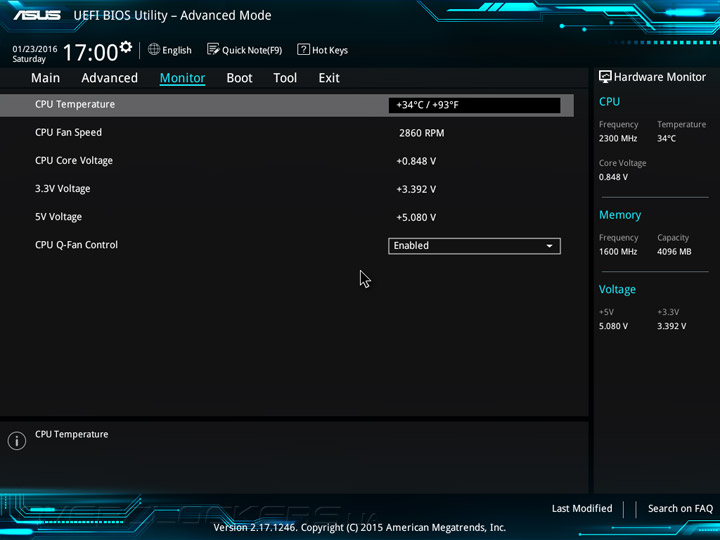Click the CPU heading in Hardware Monitor
The height and width of the screenshot is (540, 720).
click(x=609, y=101)
